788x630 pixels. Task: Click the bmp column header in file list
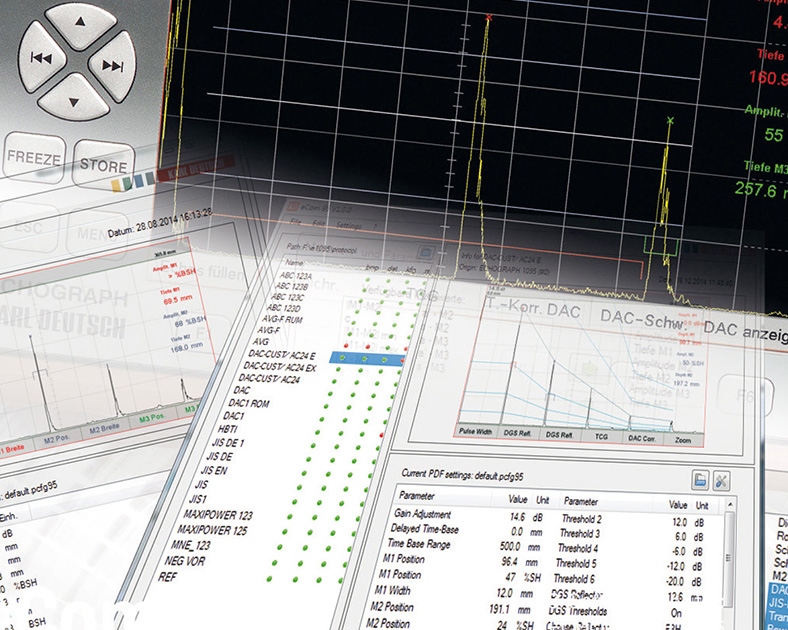tap(372, 268)
